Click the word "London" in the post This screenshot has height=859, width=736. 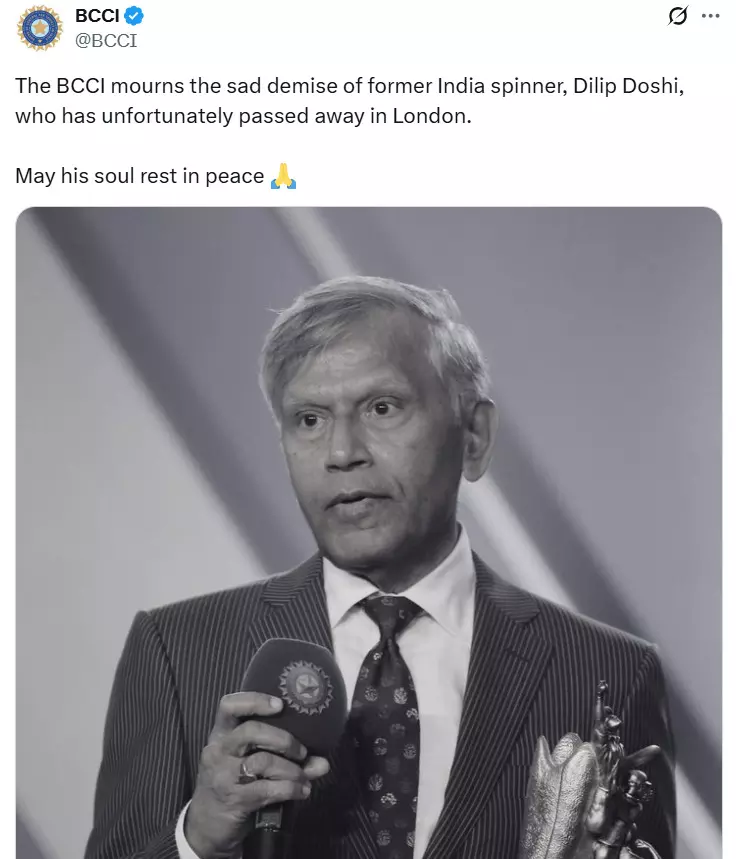click(431, 115)
